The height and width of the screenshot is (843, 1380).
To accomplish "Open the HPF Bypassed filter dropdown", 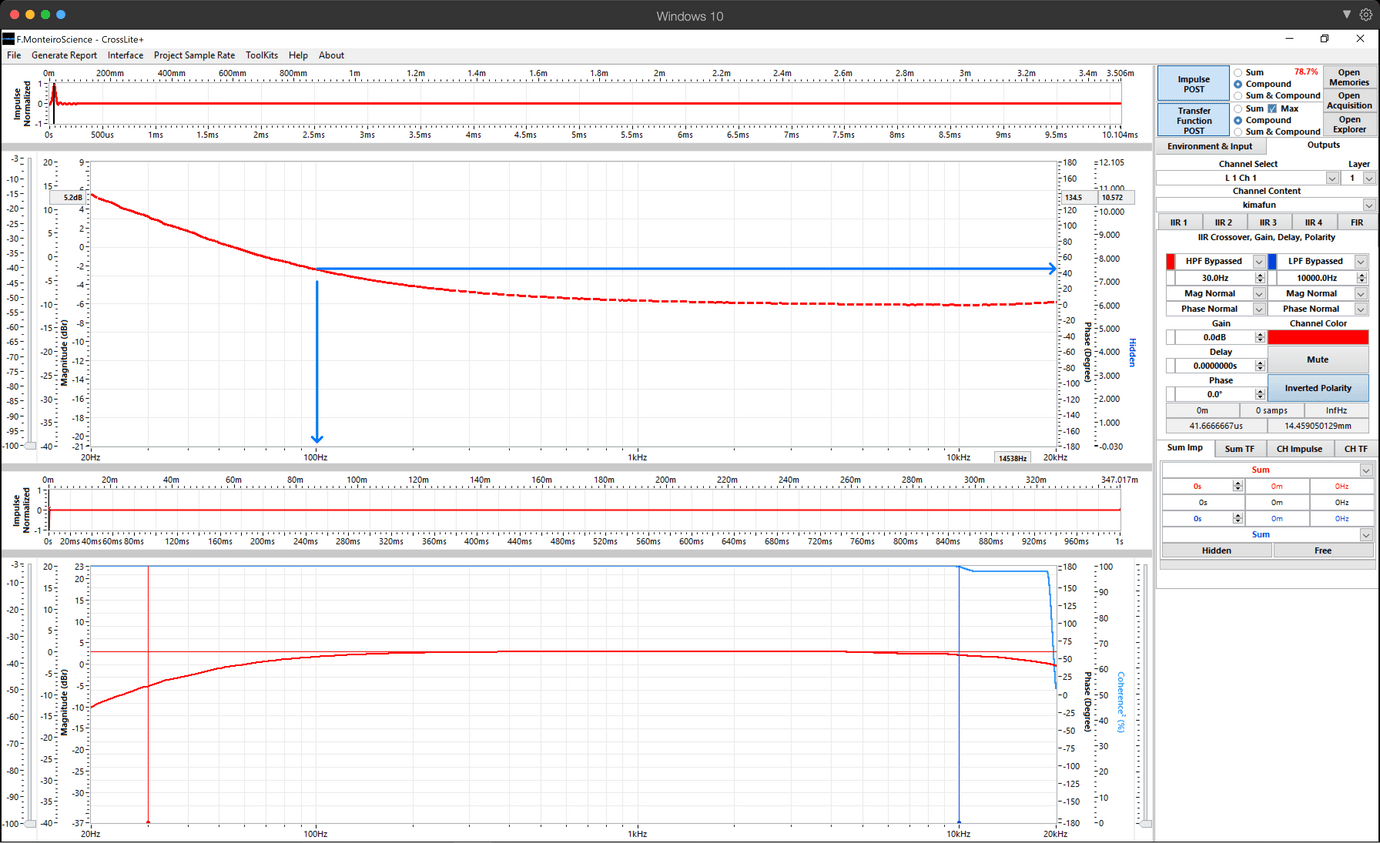I will (x=1259, y=262).
